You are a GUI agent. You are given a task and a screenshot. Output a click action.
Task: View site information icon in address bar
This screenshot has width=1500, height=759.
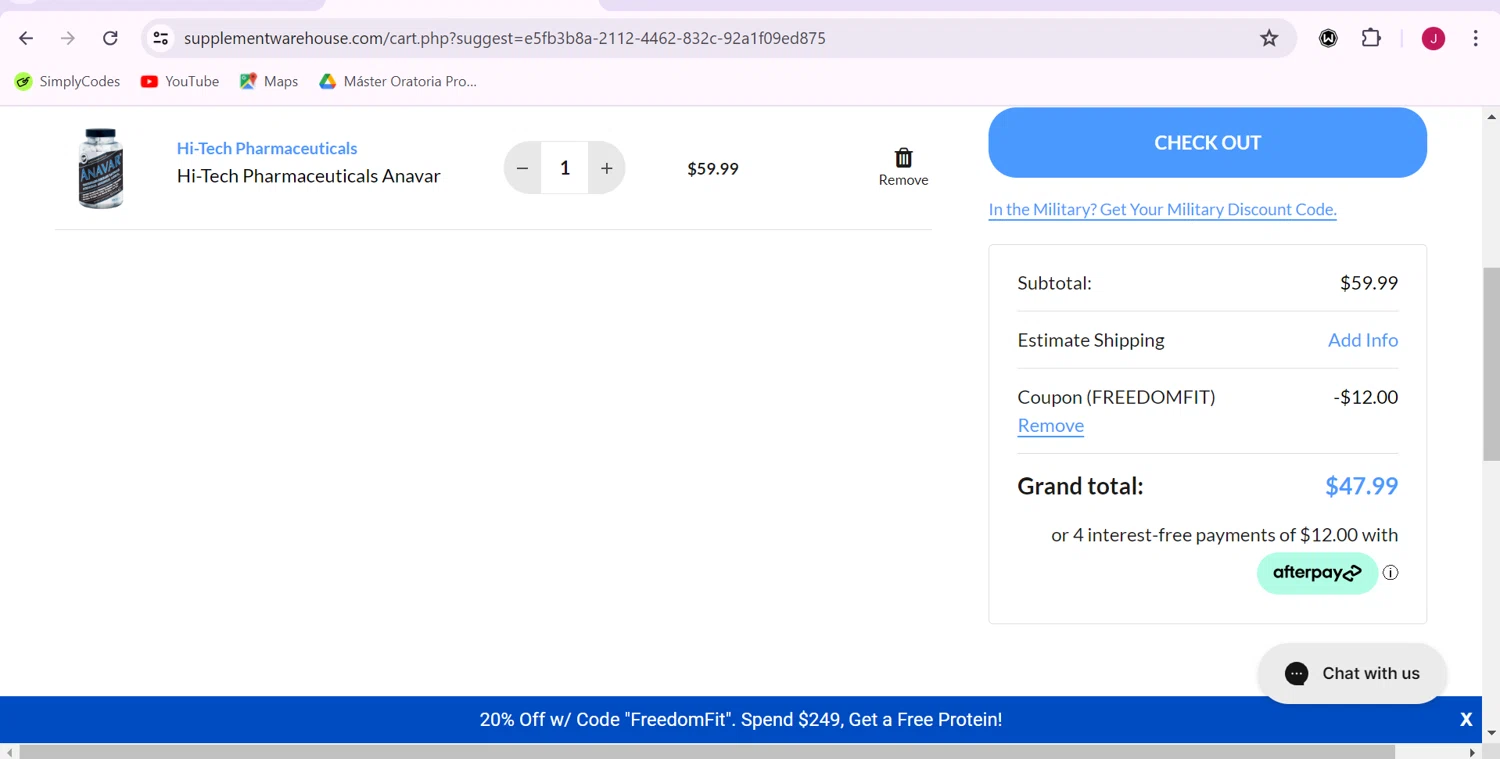(160, 38)
